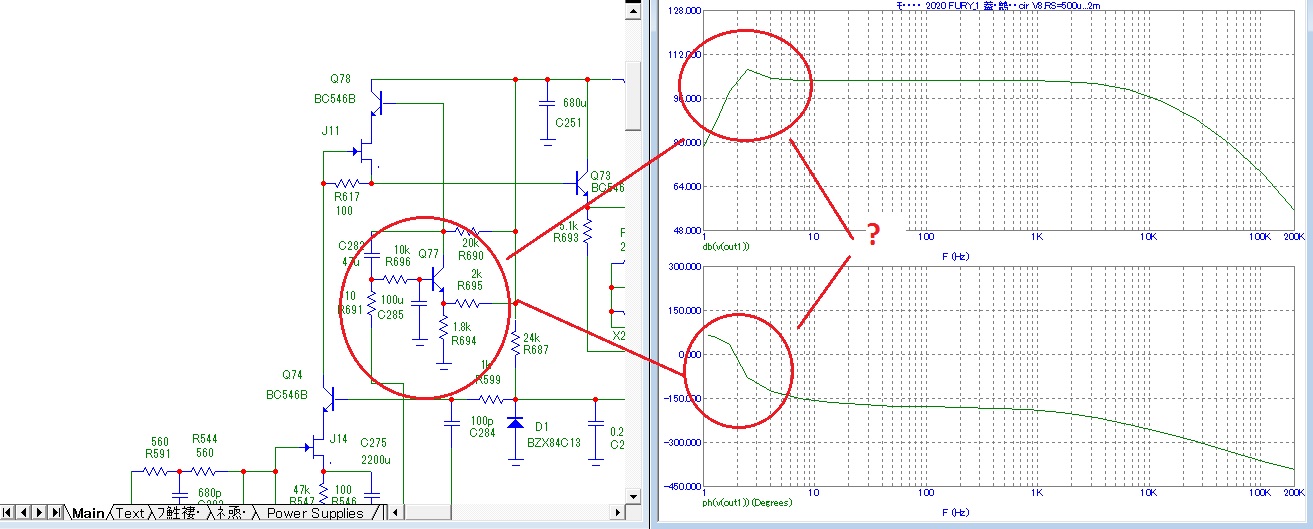Image resolution: width=1313 pixels, height=529 pixels.
Task: Select the Main schematic tab
Action: coord(88,513)
